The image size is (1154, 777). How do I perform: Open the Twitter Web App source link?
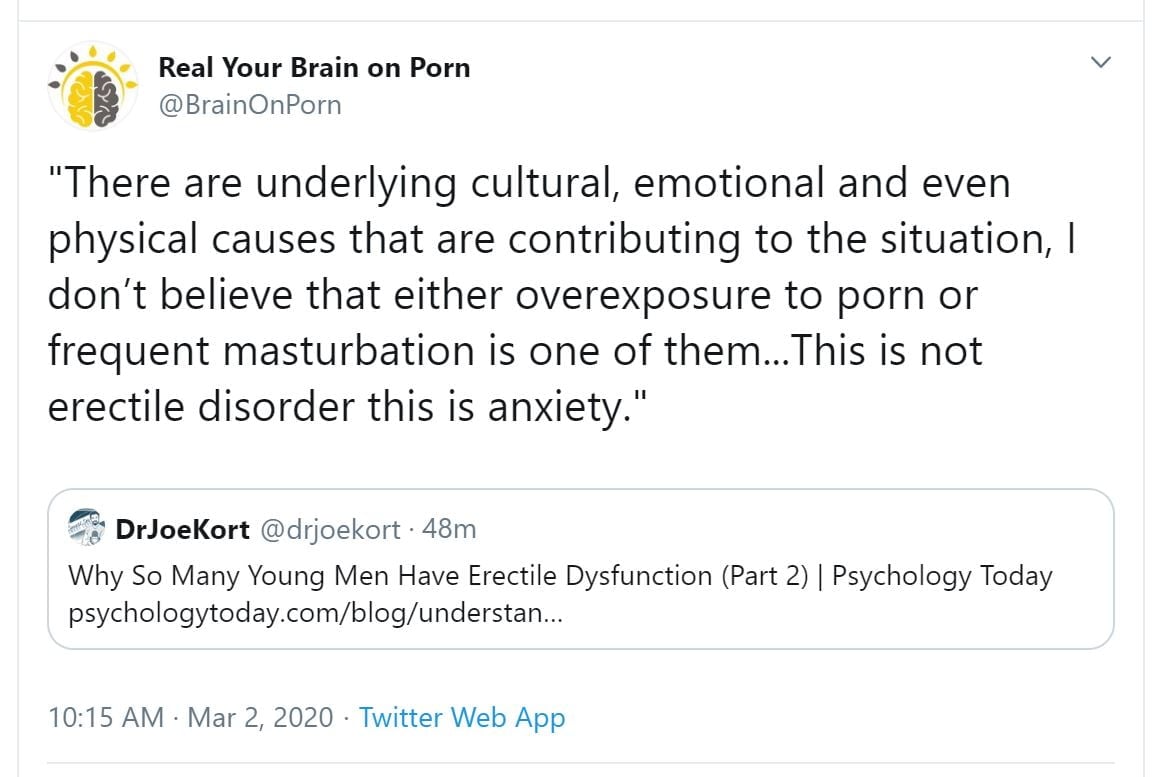462,718
